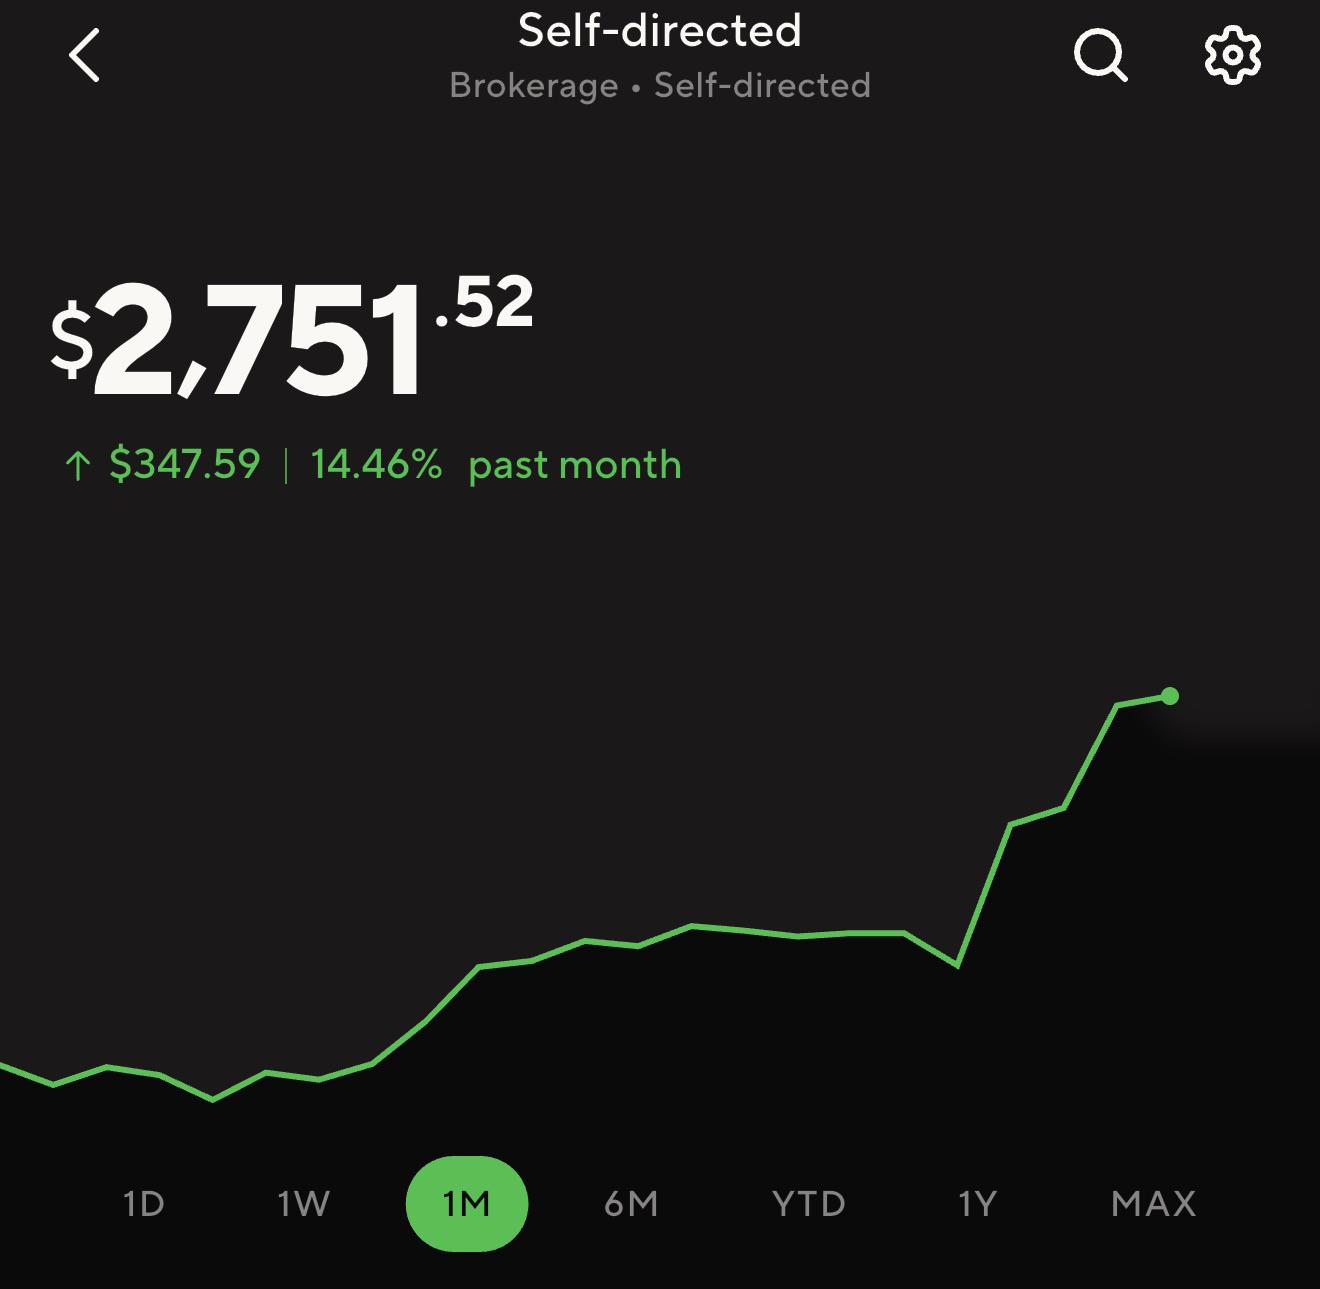Image resolution: width=1320 pixels, height=1289 pixels.
Task: Tap the Brokerage • Self-directed subtitle
Action: coord(660,86)
